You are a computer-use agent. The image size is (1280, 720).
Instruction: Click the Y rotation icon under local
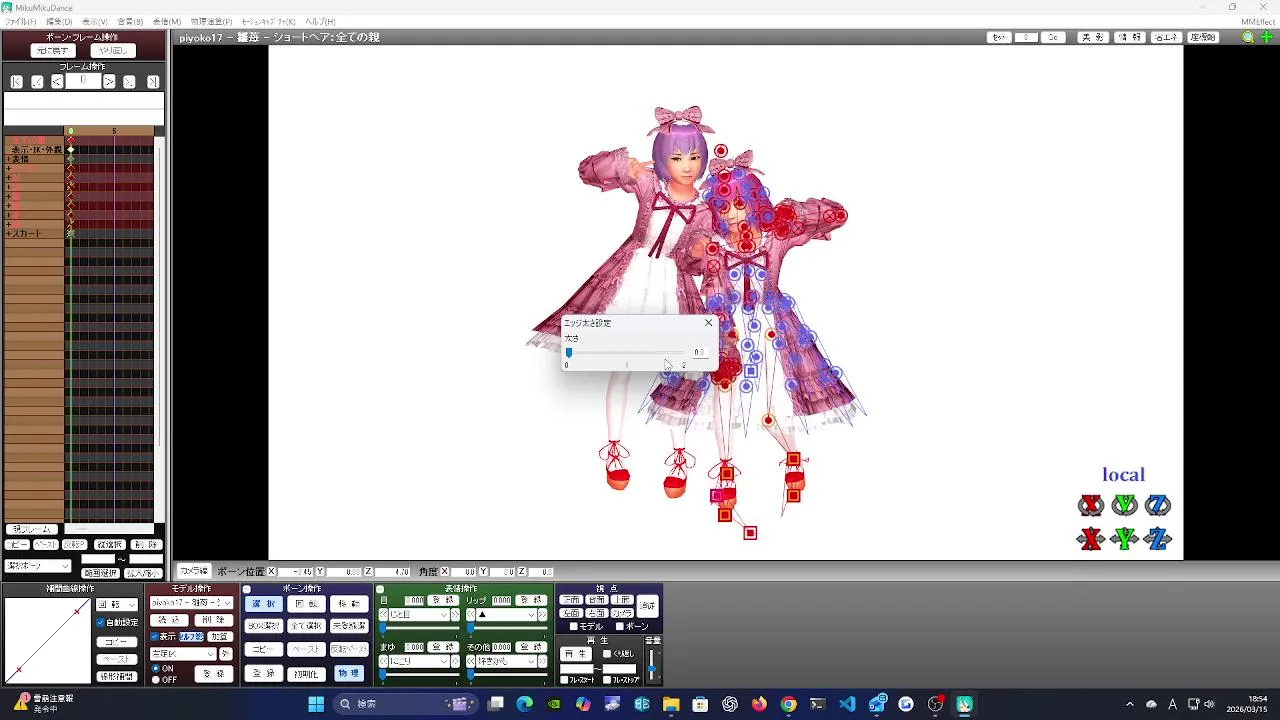[1125, 505]
